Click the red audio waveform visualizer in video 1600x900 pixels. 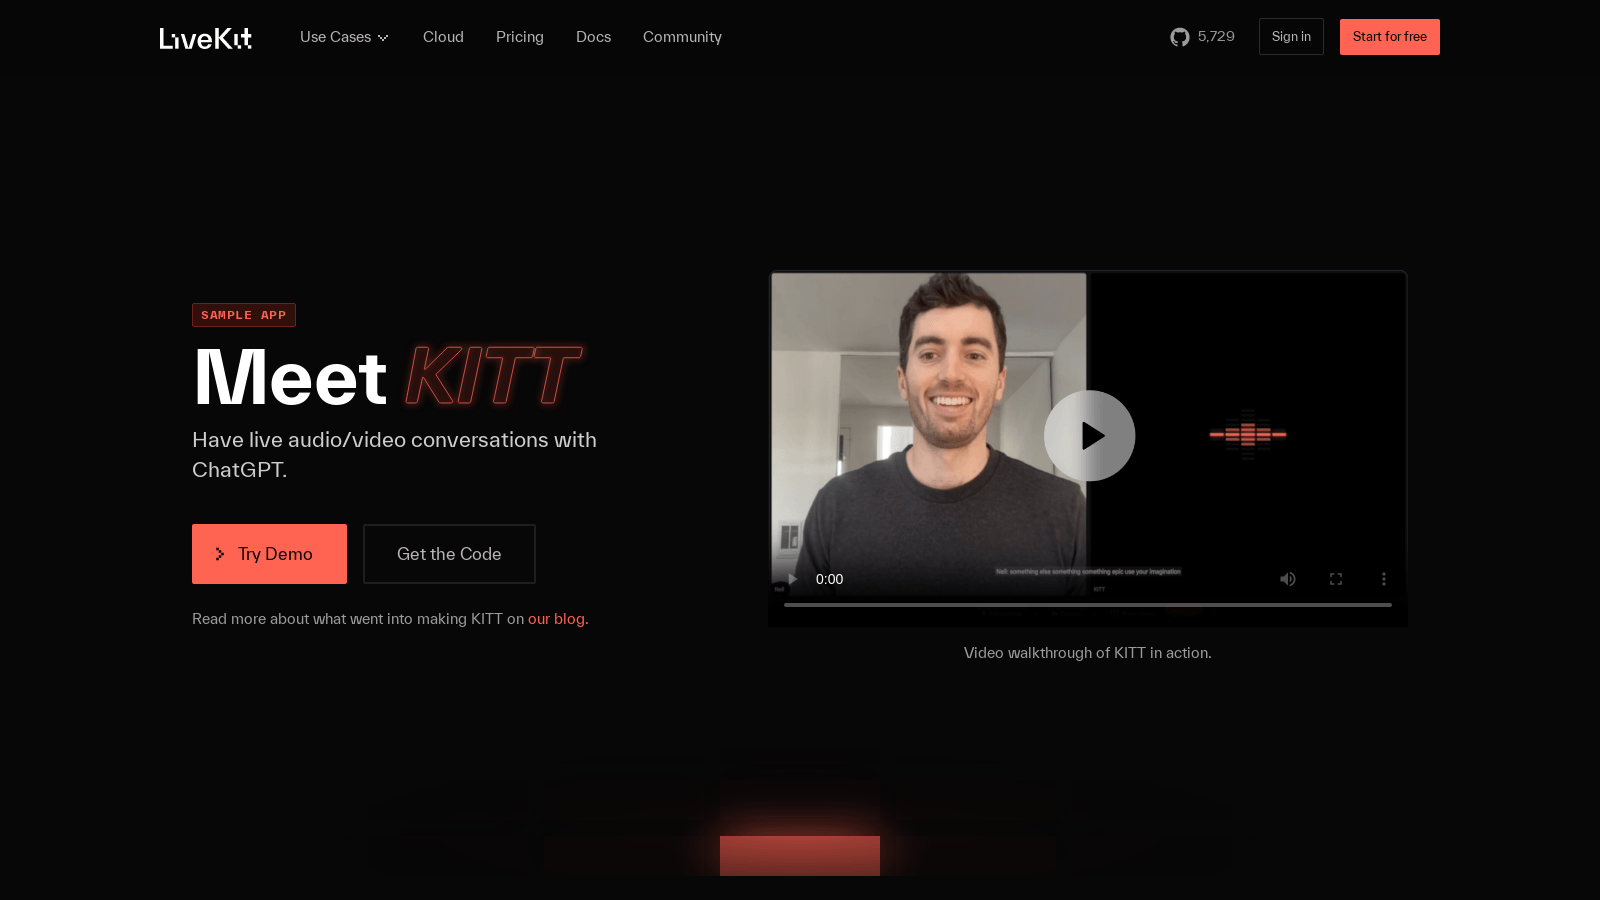pos(1248,434)
